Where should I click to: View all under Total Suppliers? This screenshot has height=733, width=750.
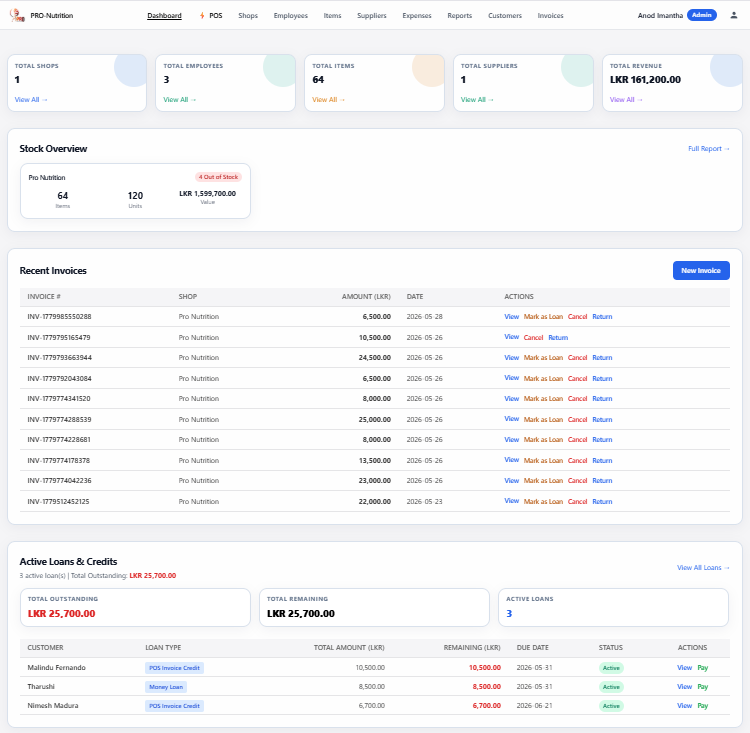click(477, 100)
